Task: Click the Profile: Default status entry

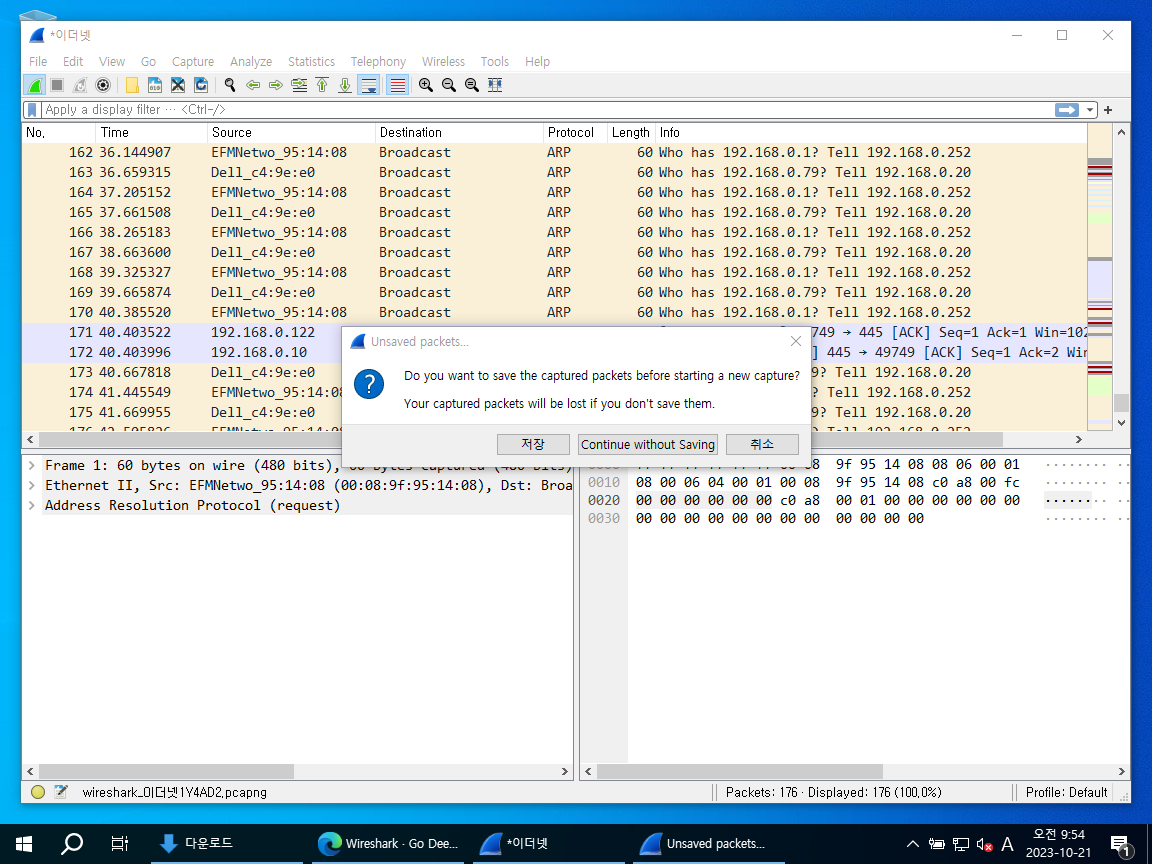Action: click(1066, 792)
